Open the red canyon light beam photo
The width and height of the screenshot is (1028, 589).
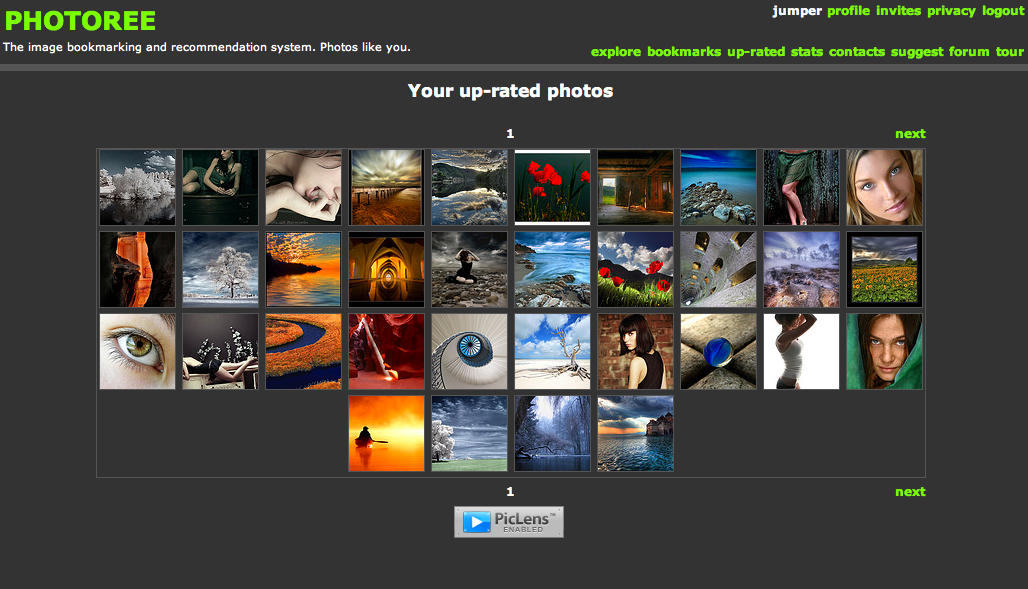[386, 352]
